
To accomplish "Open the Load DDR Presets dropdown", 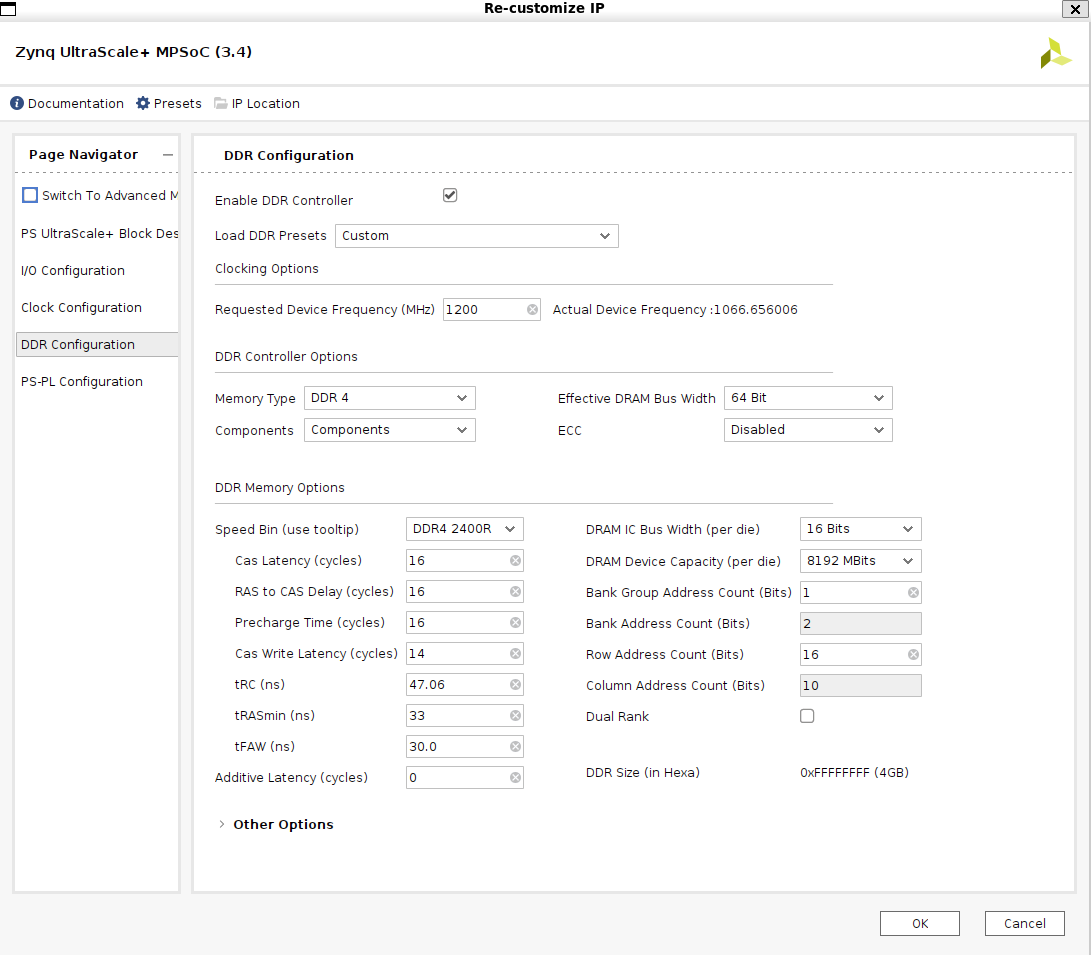I will pos(477,236).
